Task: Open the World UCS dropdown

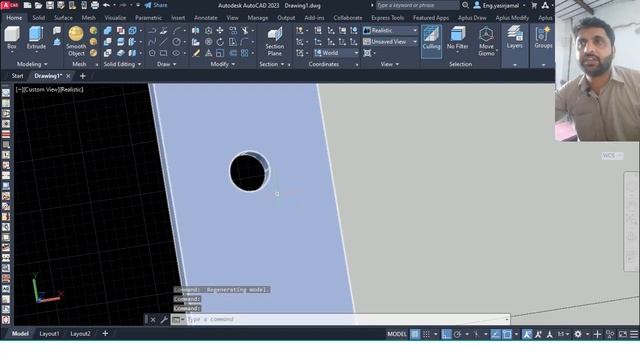Action: click(x=336, y=53)
